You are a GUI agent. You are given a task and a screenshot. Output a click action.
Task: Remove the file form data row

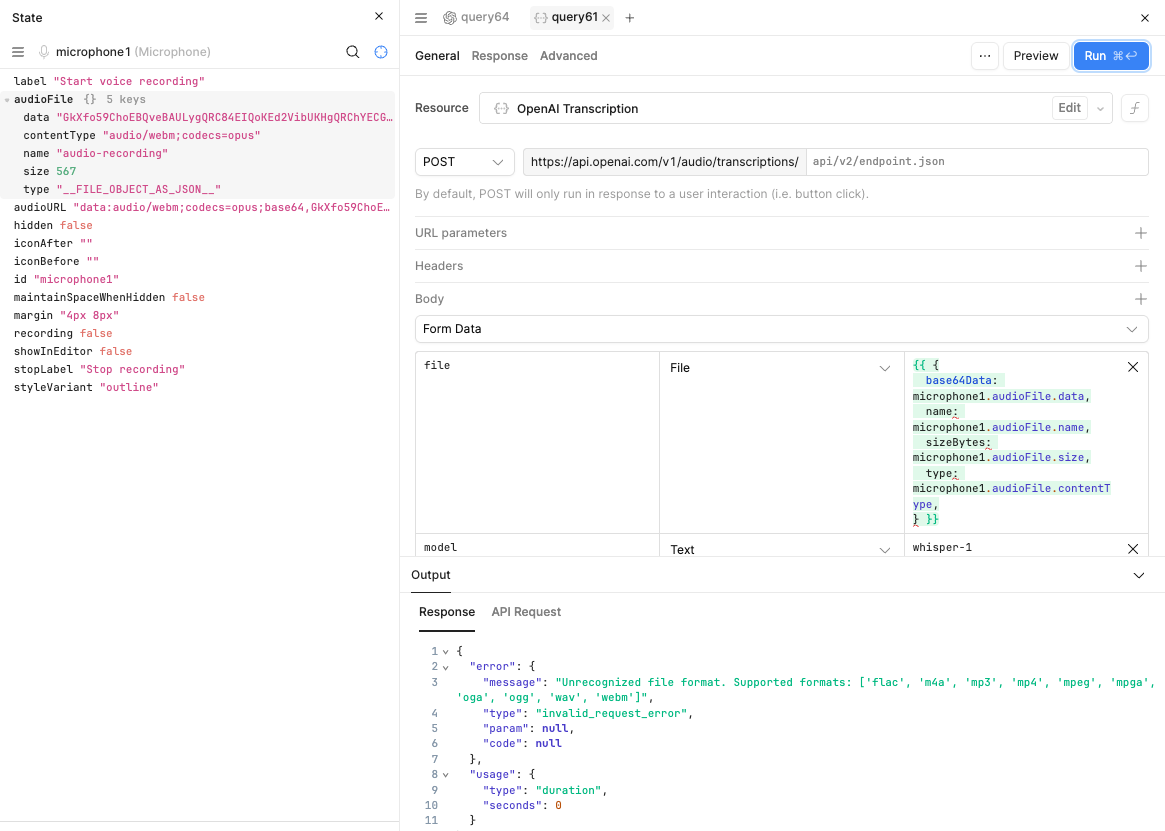(x=1133, y=367)
